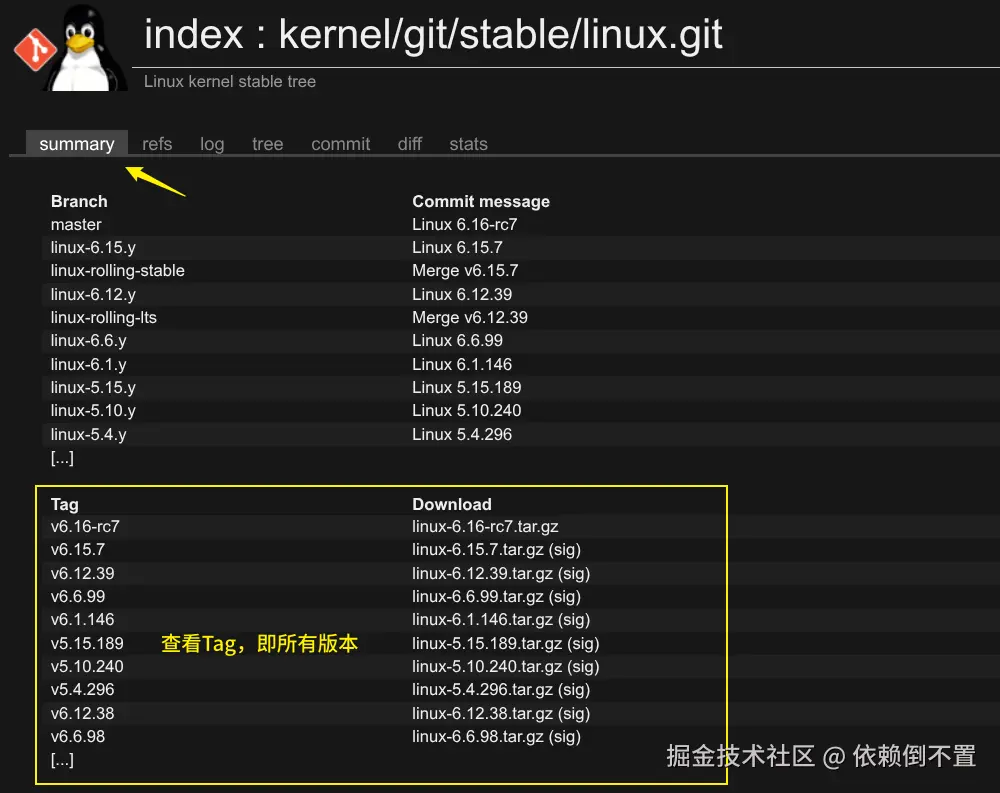This screenshot has width=1000, height=793.
Task: Switch to the diff tab
Action: pyautogui.click(x=409, y=144)
